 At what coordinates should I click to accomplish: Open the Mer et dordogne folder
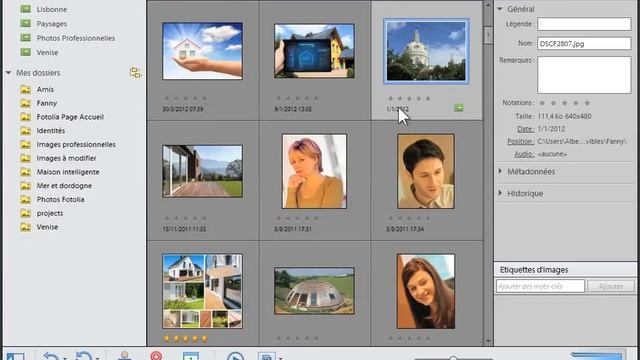64,186
